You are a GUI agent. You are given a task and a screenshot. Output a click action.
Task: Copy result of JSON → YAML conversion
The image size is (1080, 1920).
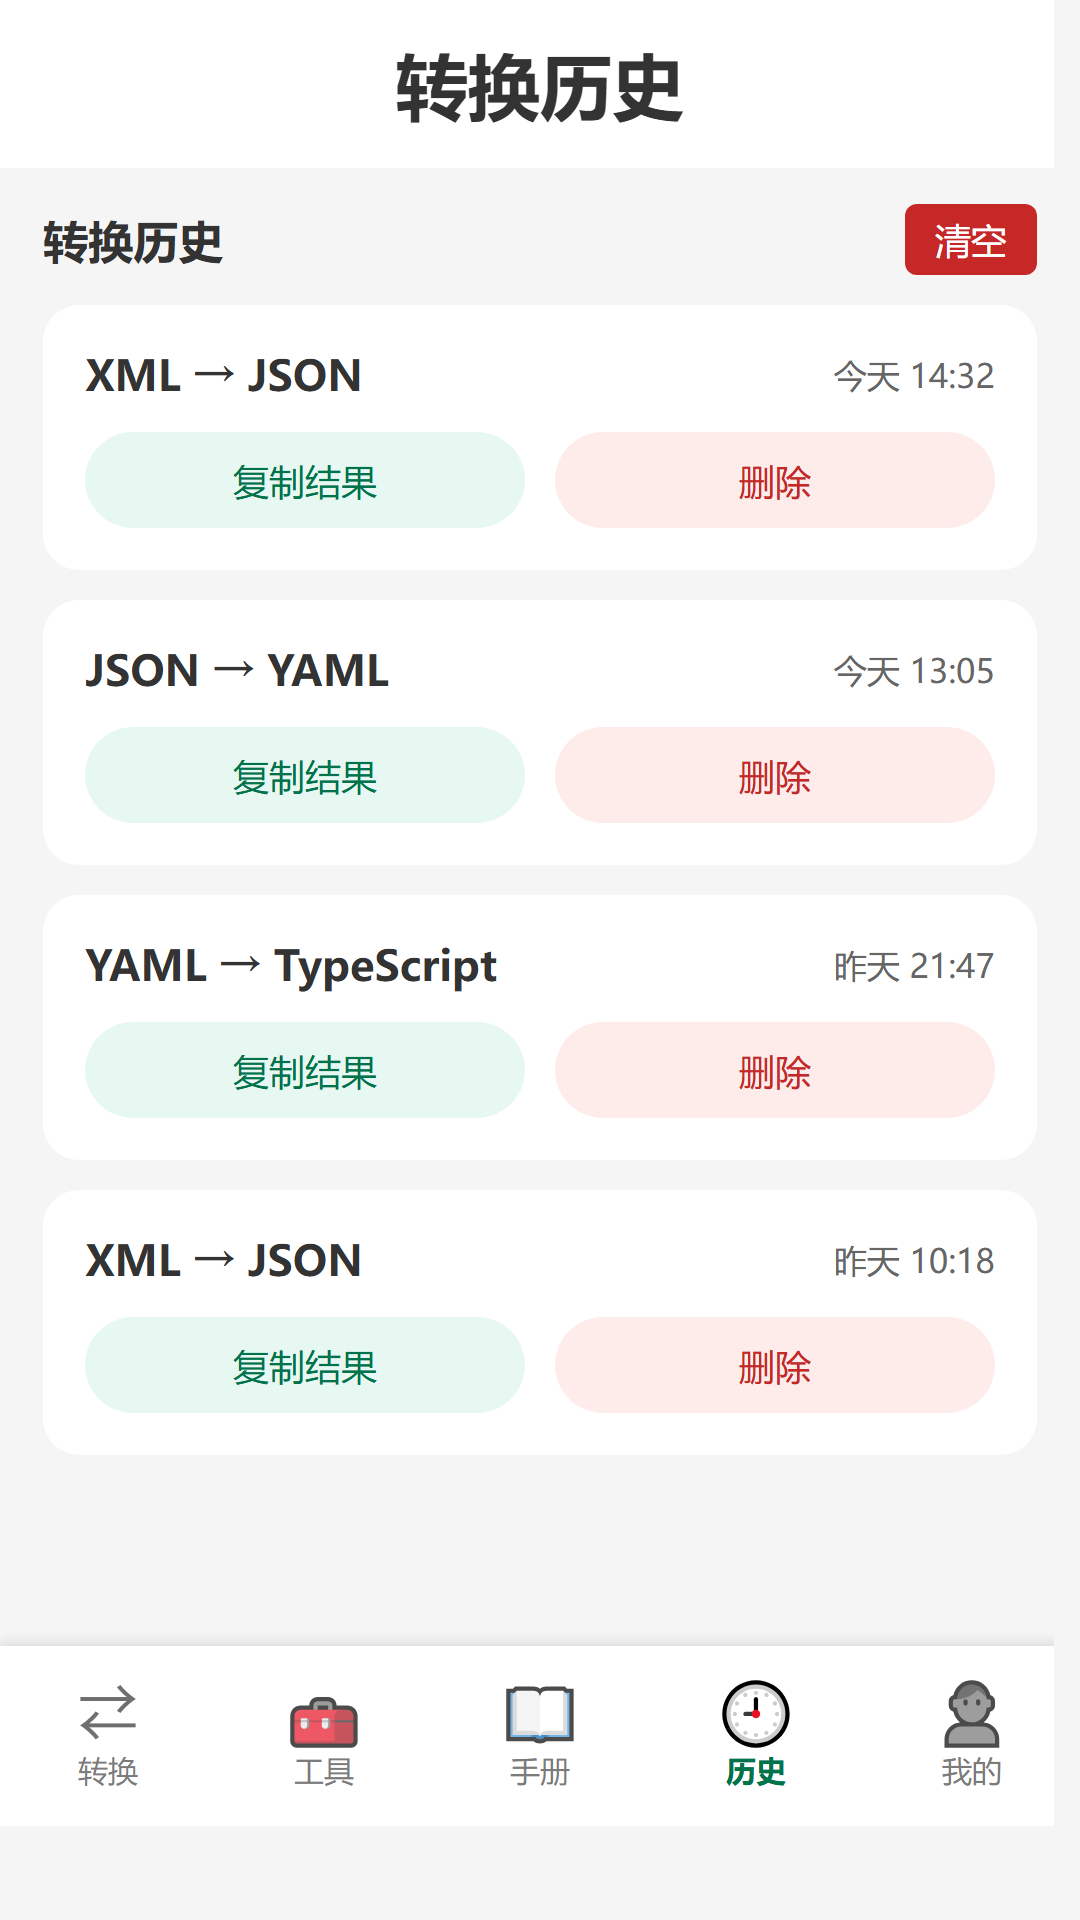pos(305,775)
